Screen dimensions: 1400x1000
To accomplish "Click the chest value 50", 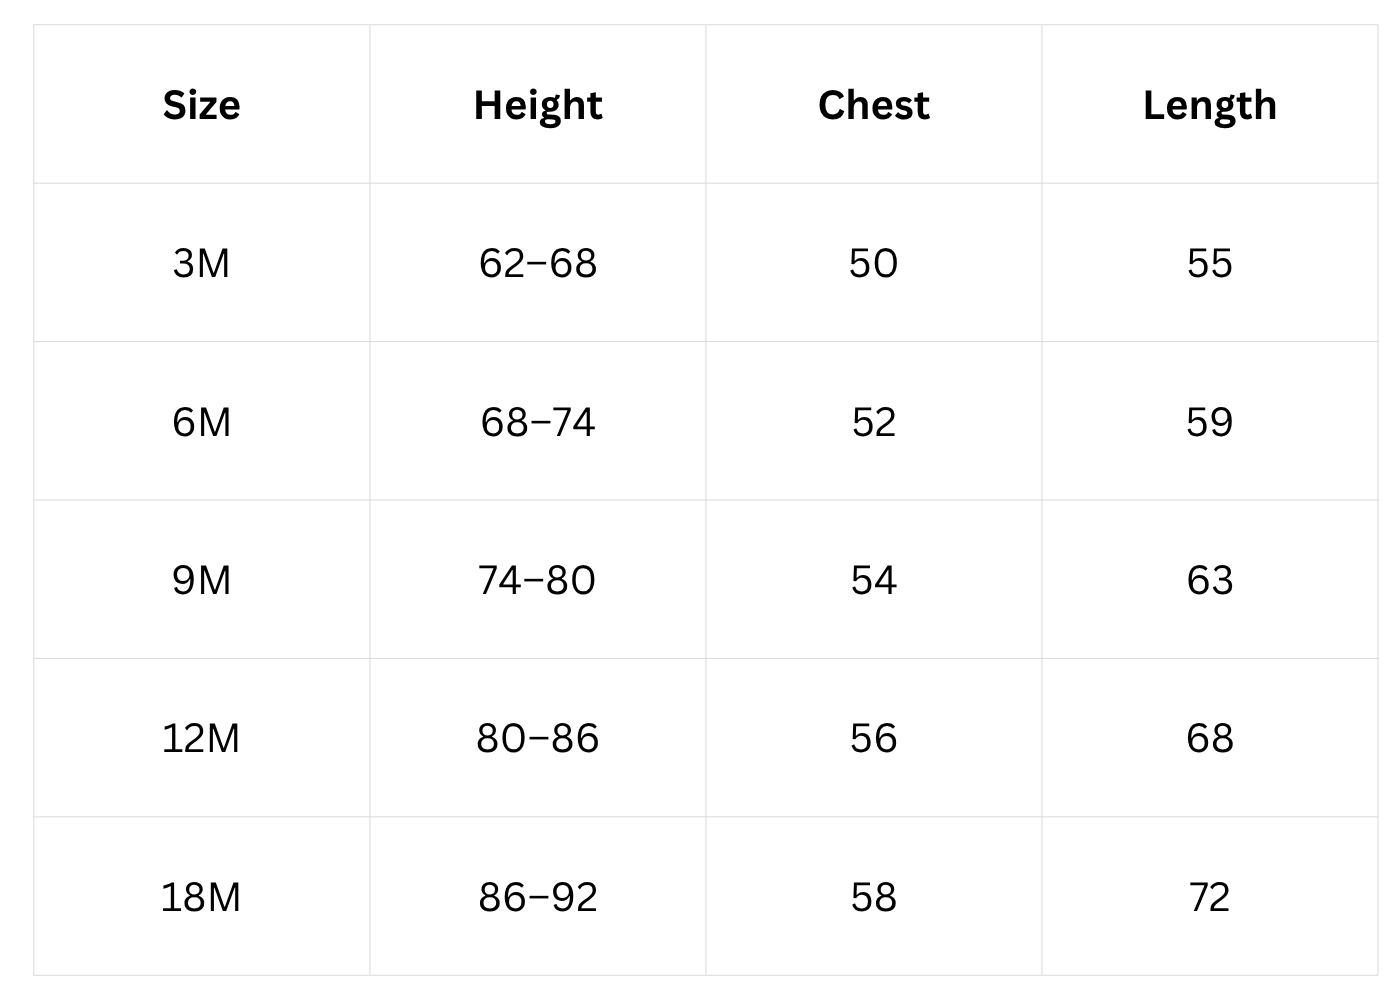I will coord(873,263).
